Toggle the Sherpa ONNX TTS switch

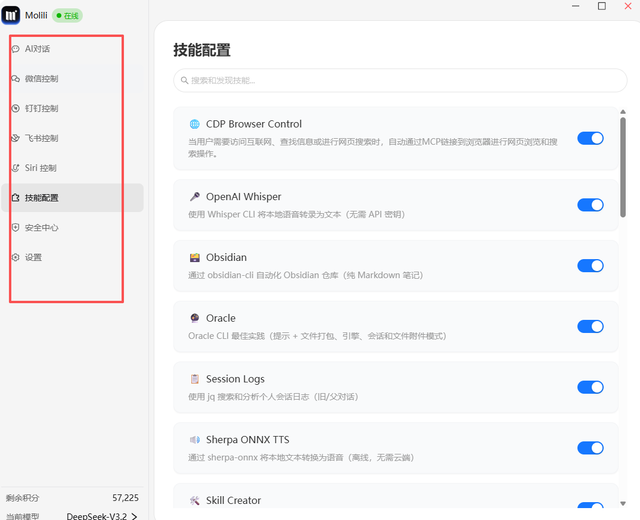point(590,448)
